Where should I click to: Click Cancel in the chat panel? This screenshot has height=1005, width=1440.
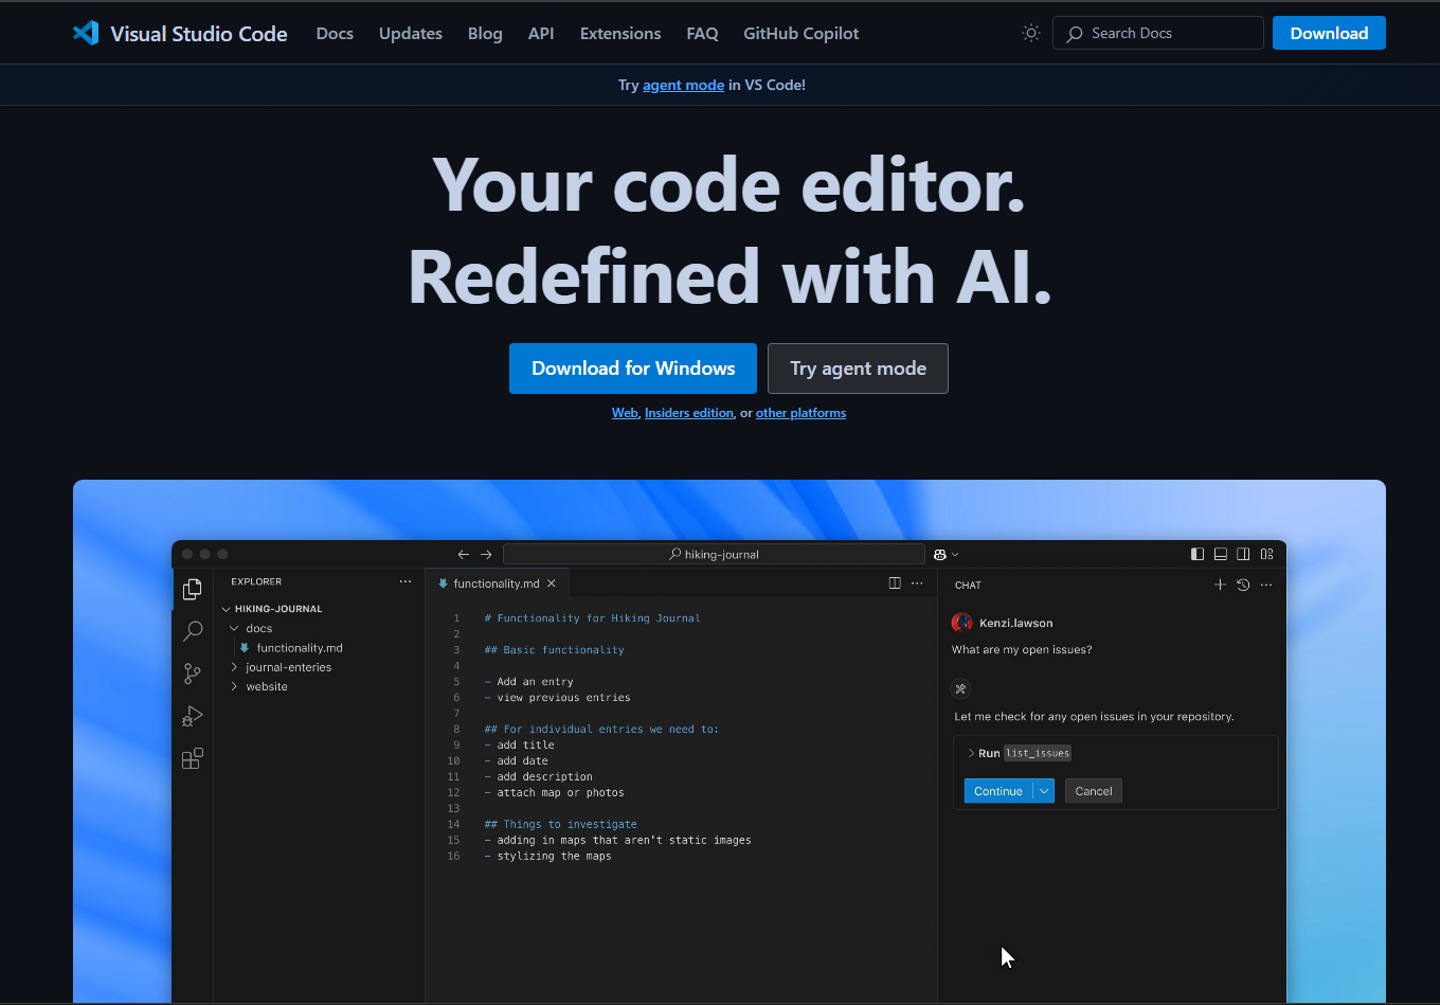pos(1093,791)
